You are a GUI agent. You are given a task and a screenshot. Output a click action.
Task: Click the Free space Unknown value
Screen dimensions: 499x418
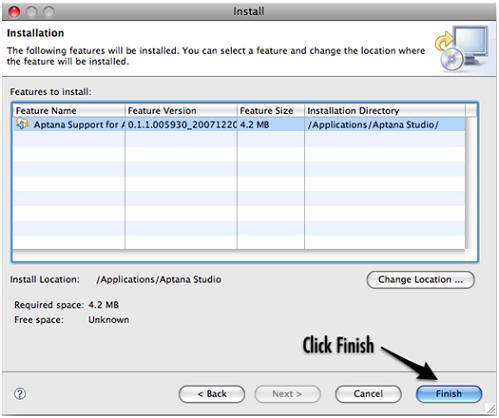(109, 320)
